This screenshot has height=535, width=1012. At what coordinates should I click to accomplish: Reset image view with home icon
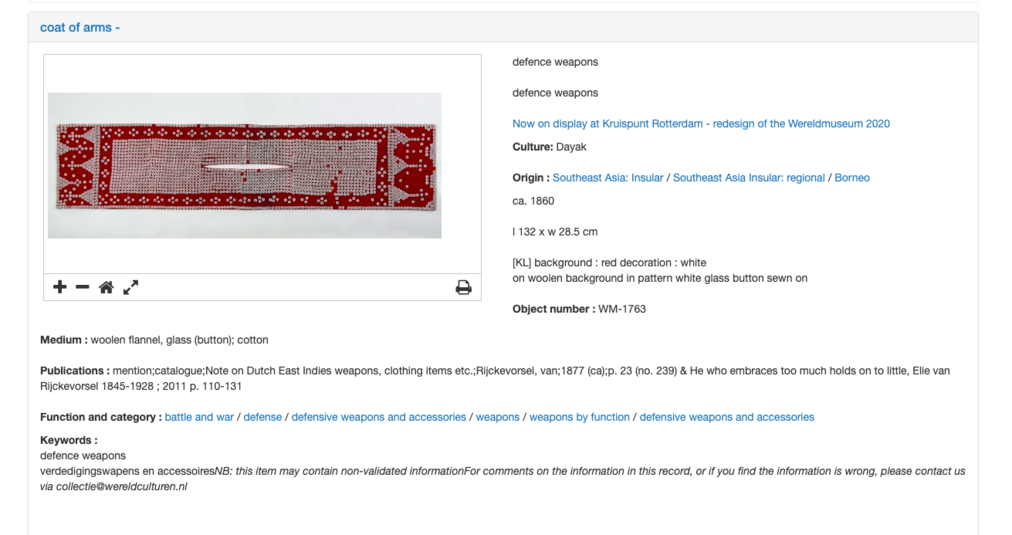[106, 287]
